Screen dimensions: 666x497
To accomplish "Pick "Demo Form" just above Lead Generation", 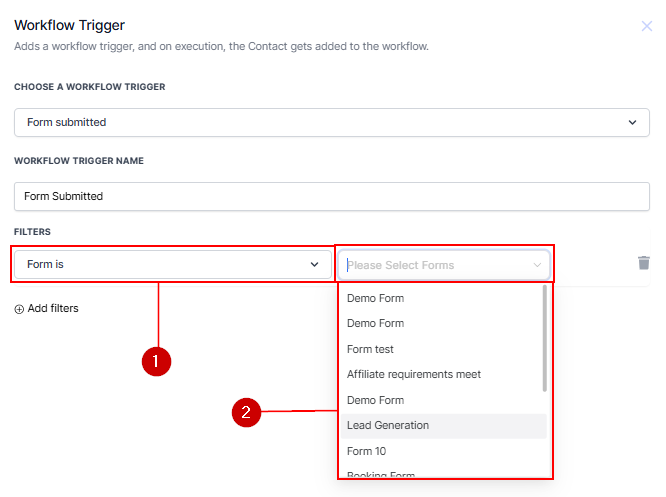I will coord(375,400).
